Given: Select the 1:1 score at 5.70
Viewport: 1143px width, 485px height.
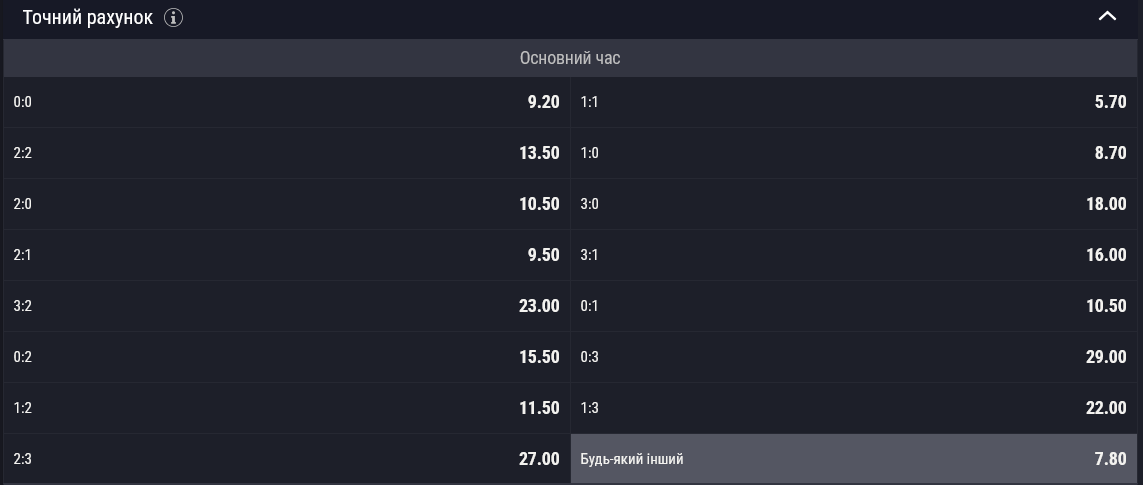Looking at the screenshot, I should 854,102.
